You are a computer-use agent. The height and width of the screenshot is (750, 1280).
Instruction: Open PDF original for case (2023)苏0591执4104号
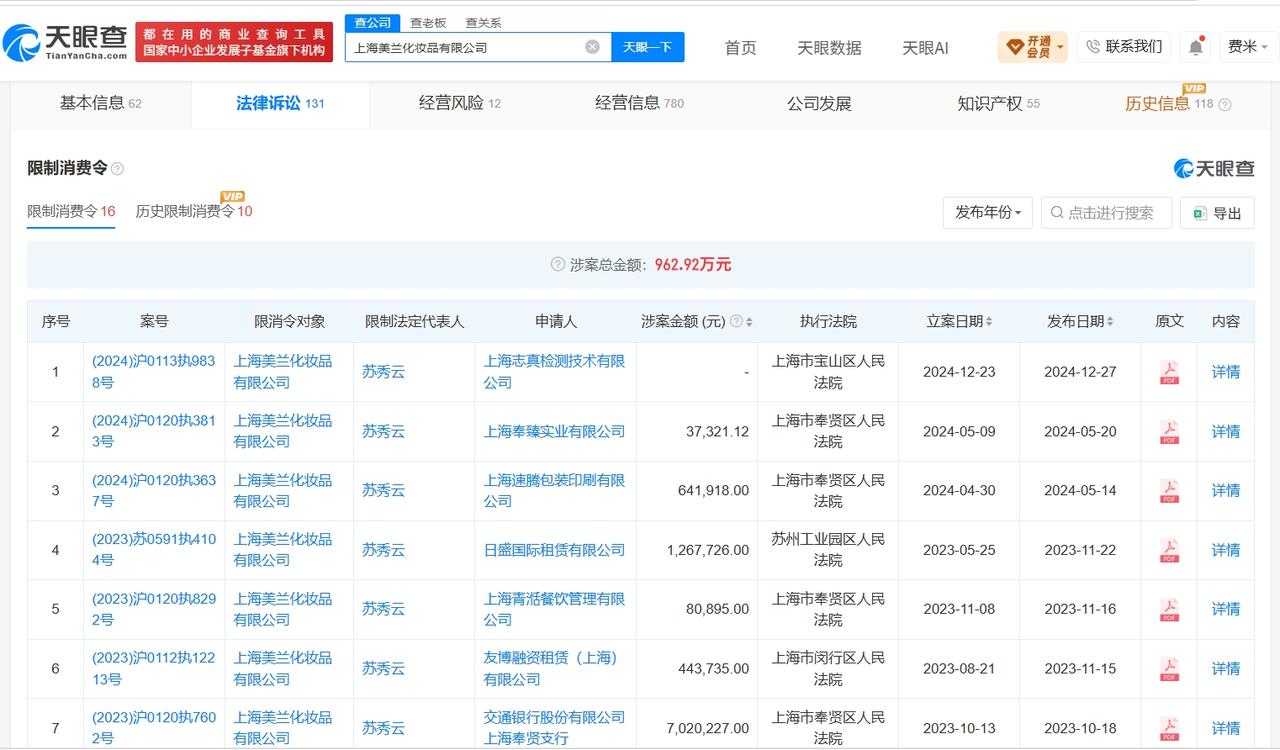point(1169,550)
